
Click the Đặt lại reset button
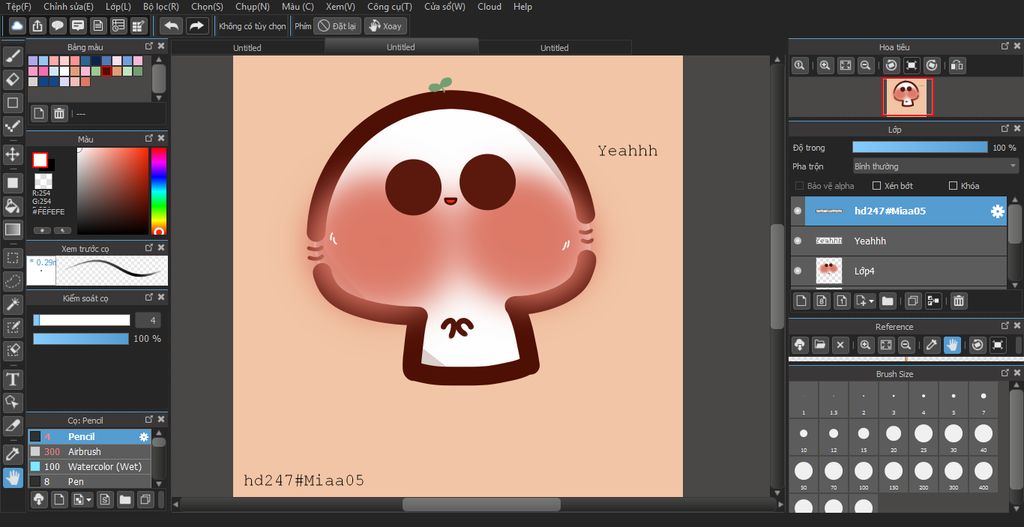[337, 26]
